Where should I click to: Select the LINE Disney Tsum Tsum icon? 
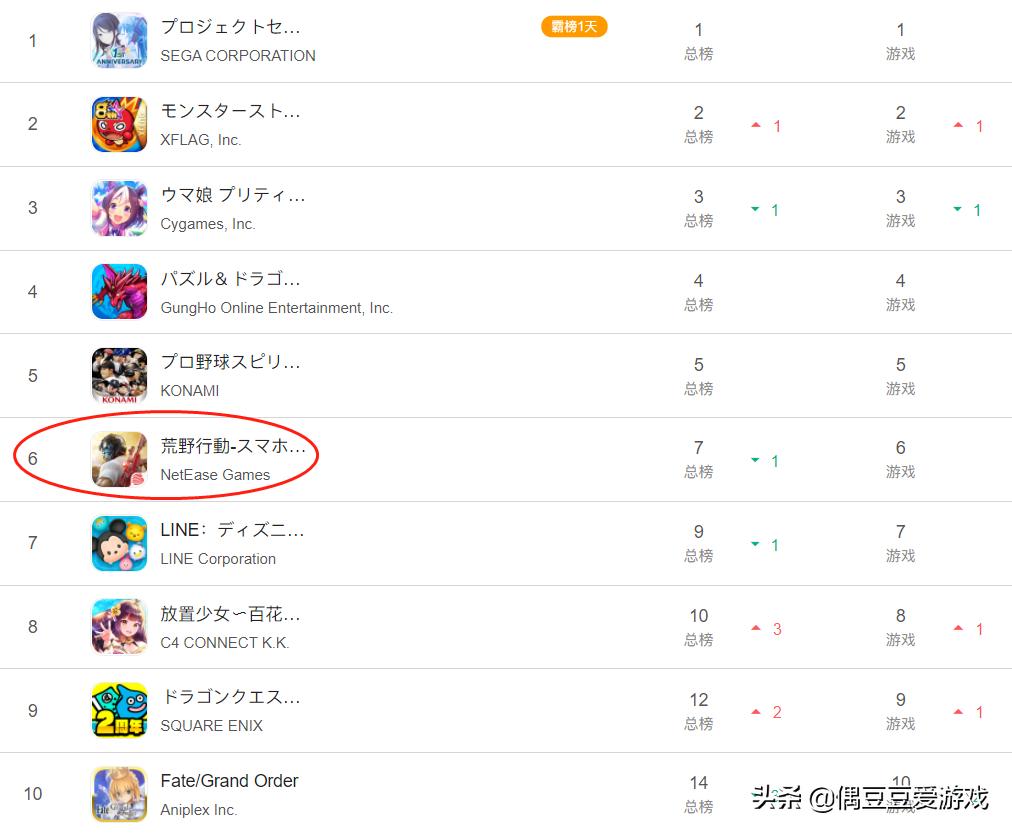click(x=119, y=543)
